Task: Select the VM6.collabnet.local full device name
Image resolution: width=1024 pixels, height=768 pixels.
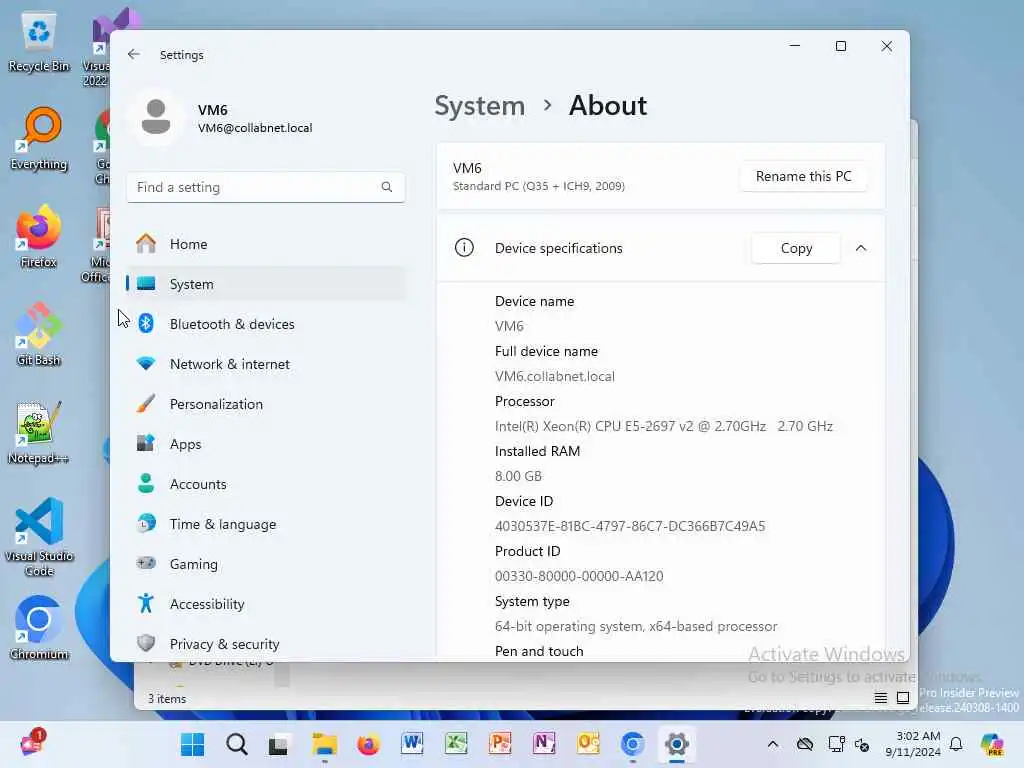Action: (554, 376)
